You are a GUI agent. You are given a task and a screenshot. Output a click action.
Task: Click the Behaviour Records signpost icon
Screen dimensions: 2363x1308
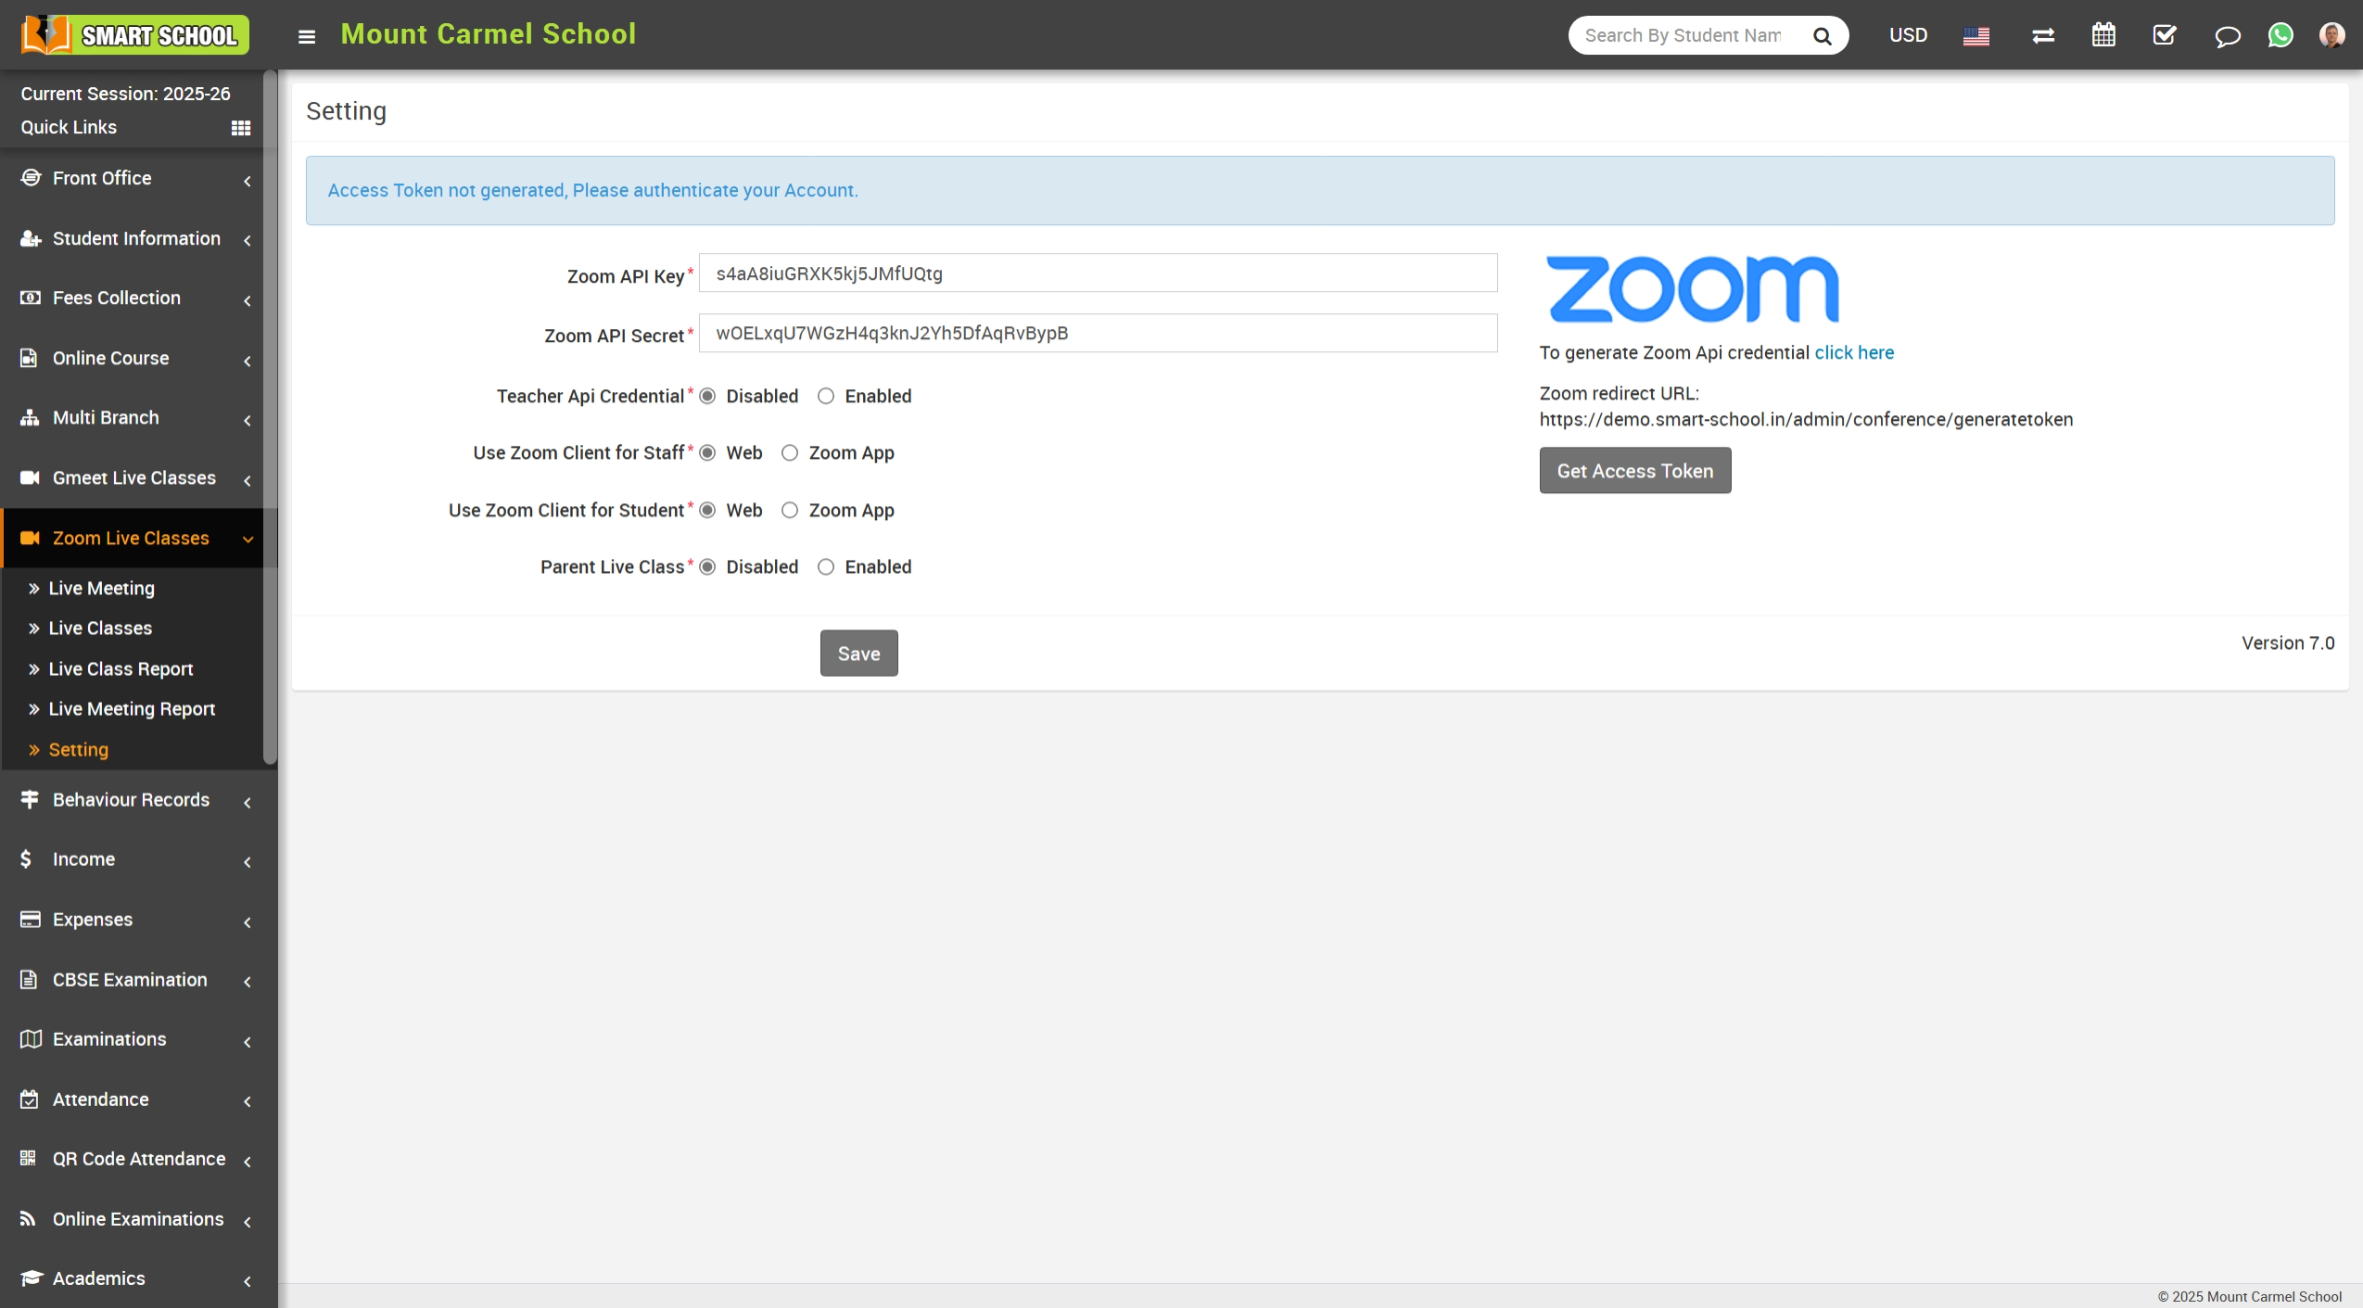(30, 799)
